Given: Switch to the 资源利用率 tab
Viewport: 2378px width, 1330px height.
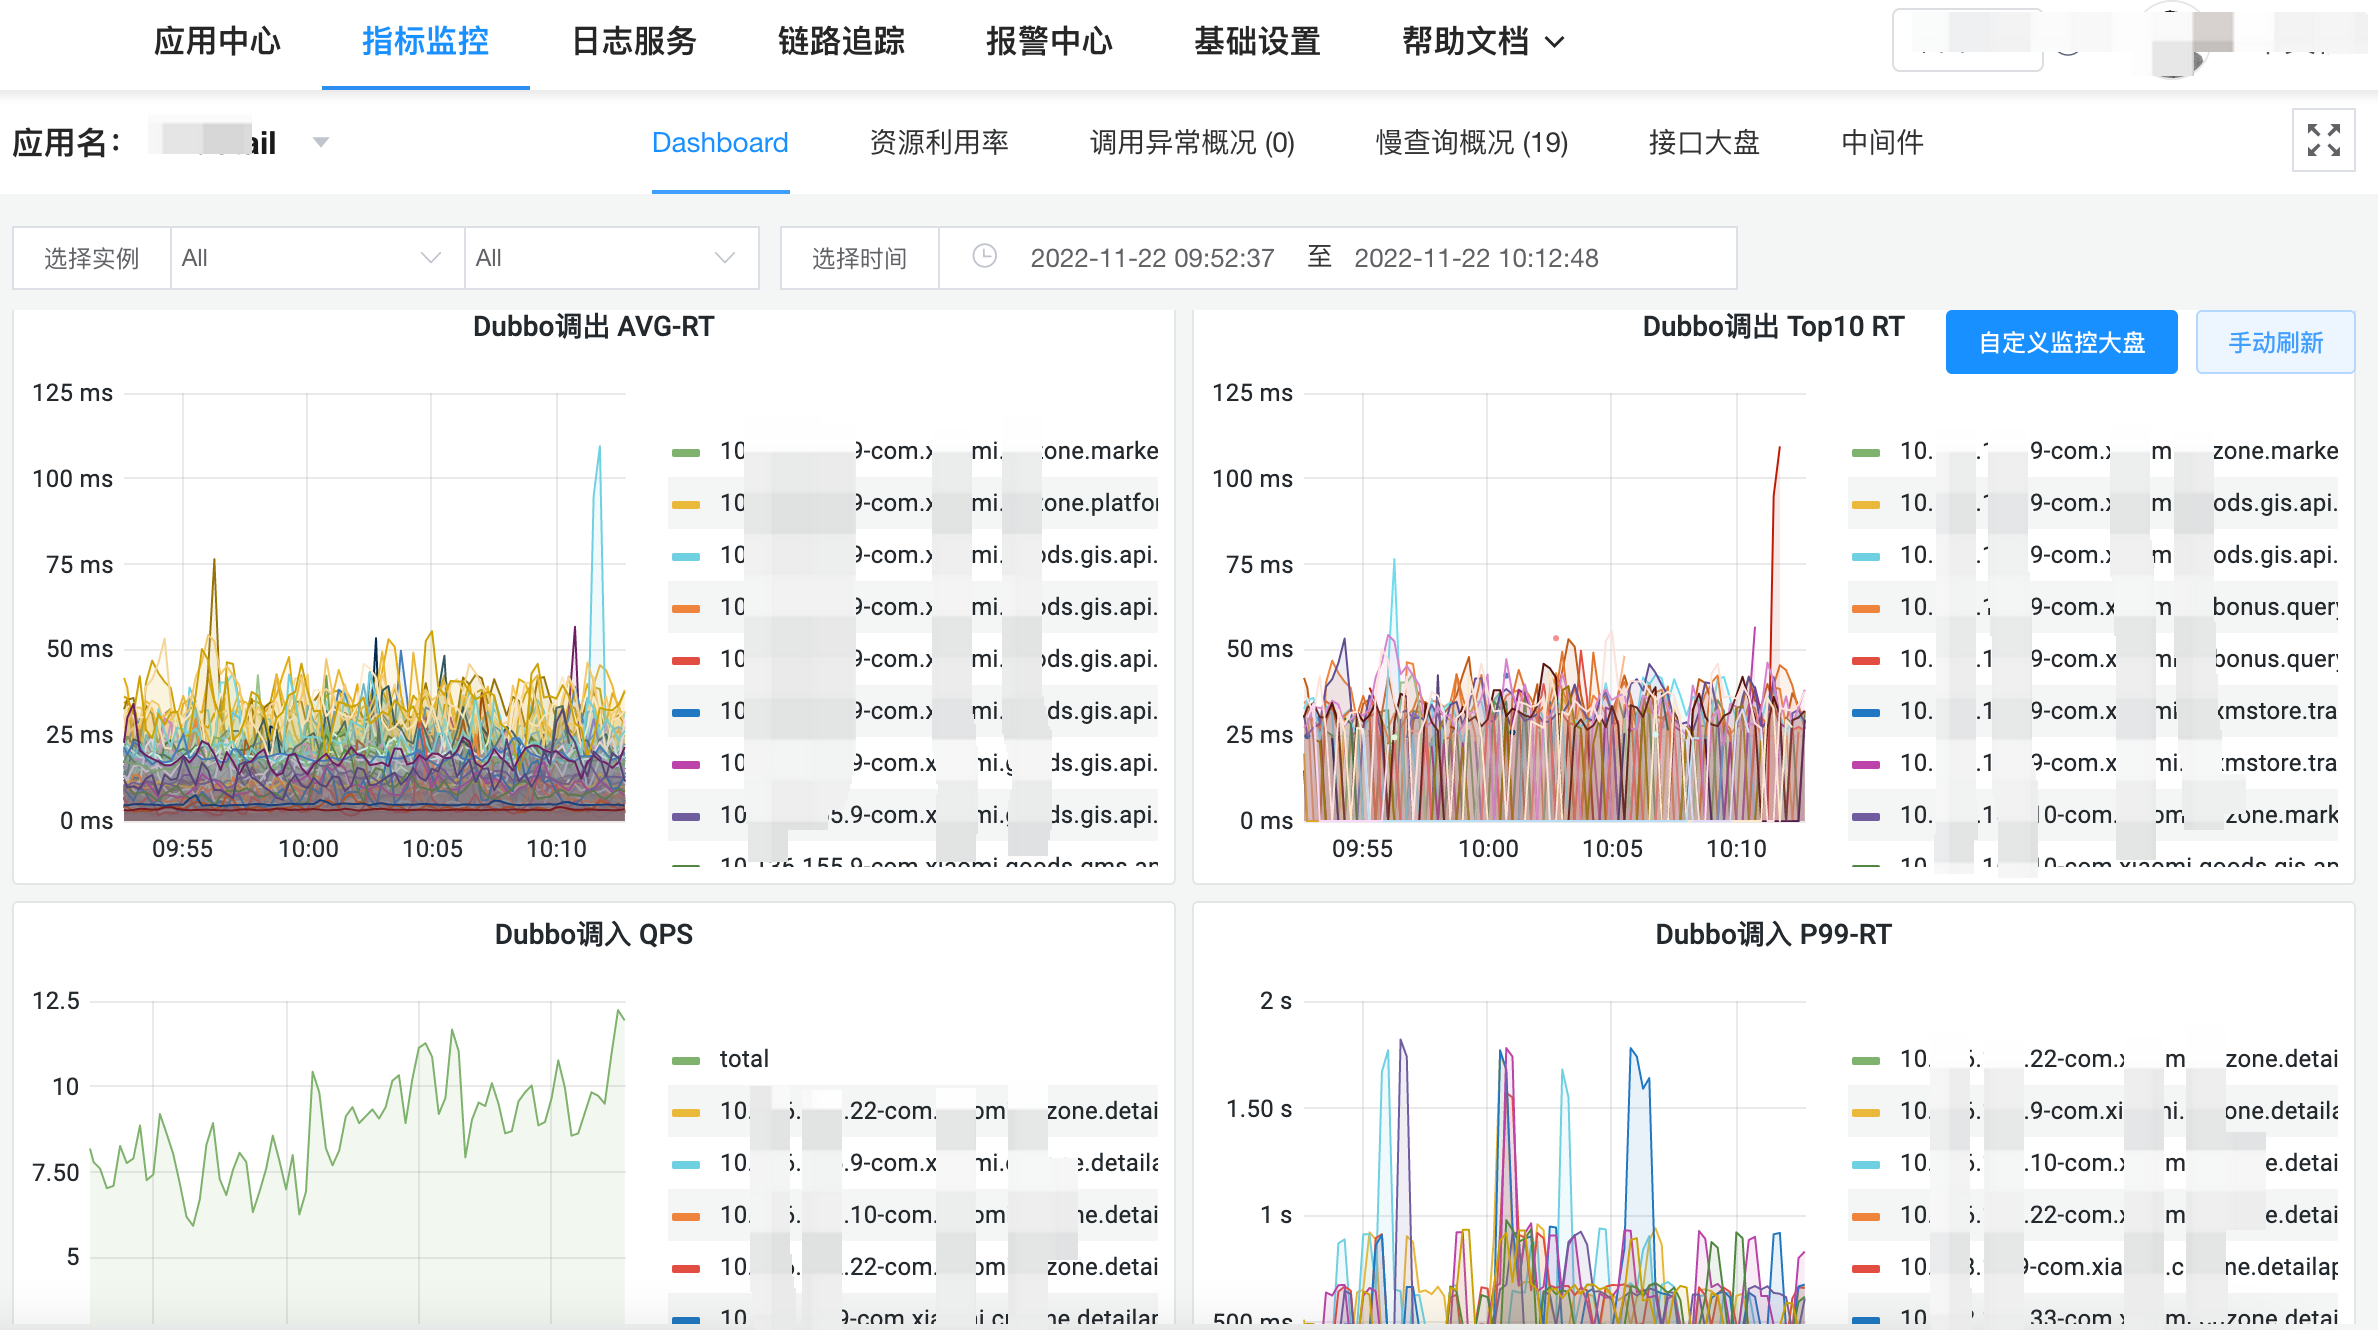Looking at the screenshot, I should point(938,142).
